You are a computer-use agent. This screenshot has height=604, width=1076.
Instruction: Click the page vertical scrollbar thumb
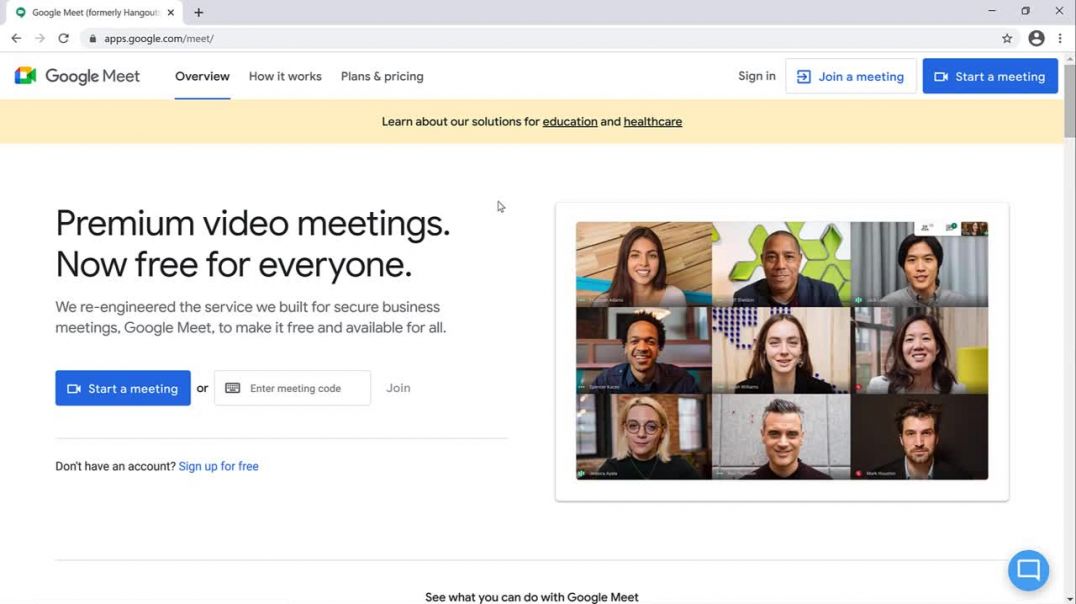(x=1070, y=101)
